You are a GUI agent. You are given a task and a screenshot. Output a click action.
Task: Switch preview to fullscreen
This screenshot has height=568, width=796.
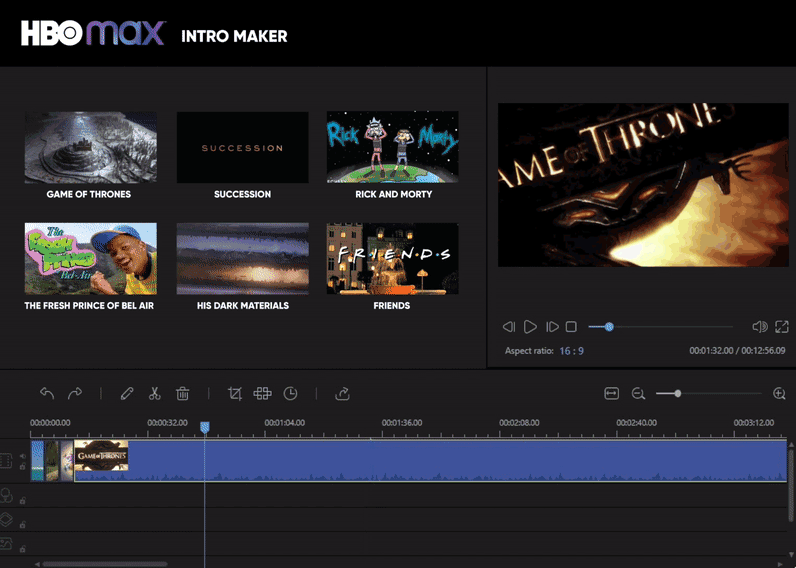[782, 327]
